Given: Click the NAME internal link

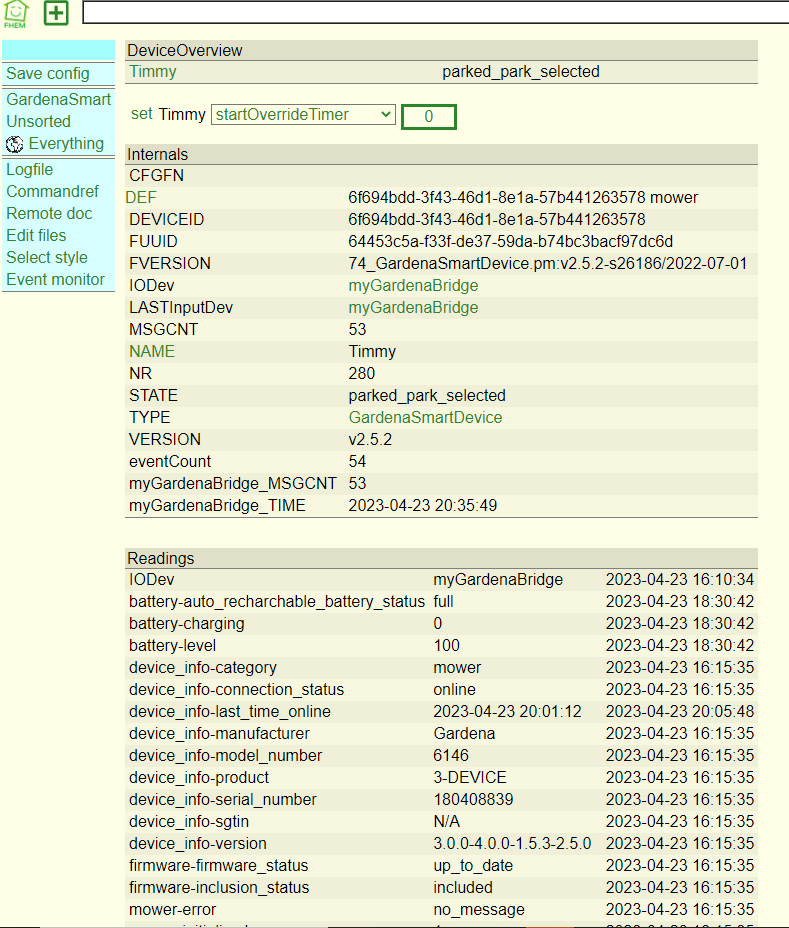Looking at the screenshot, I should (x=152, y=351).
